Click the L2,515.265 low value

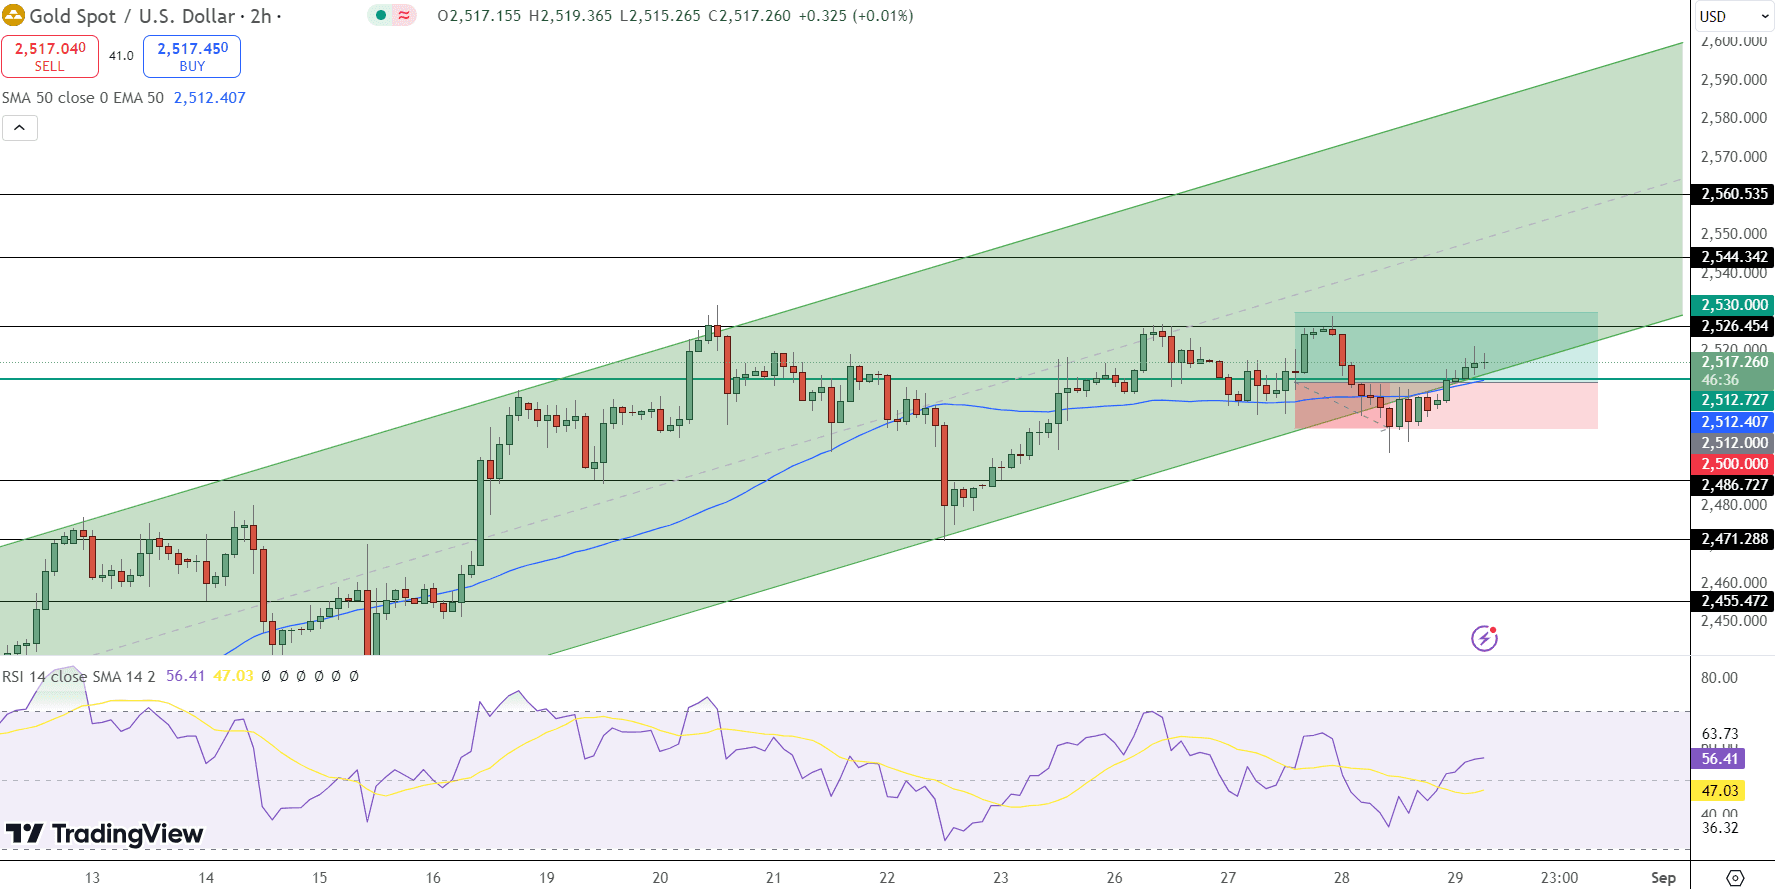click(660, 16)
